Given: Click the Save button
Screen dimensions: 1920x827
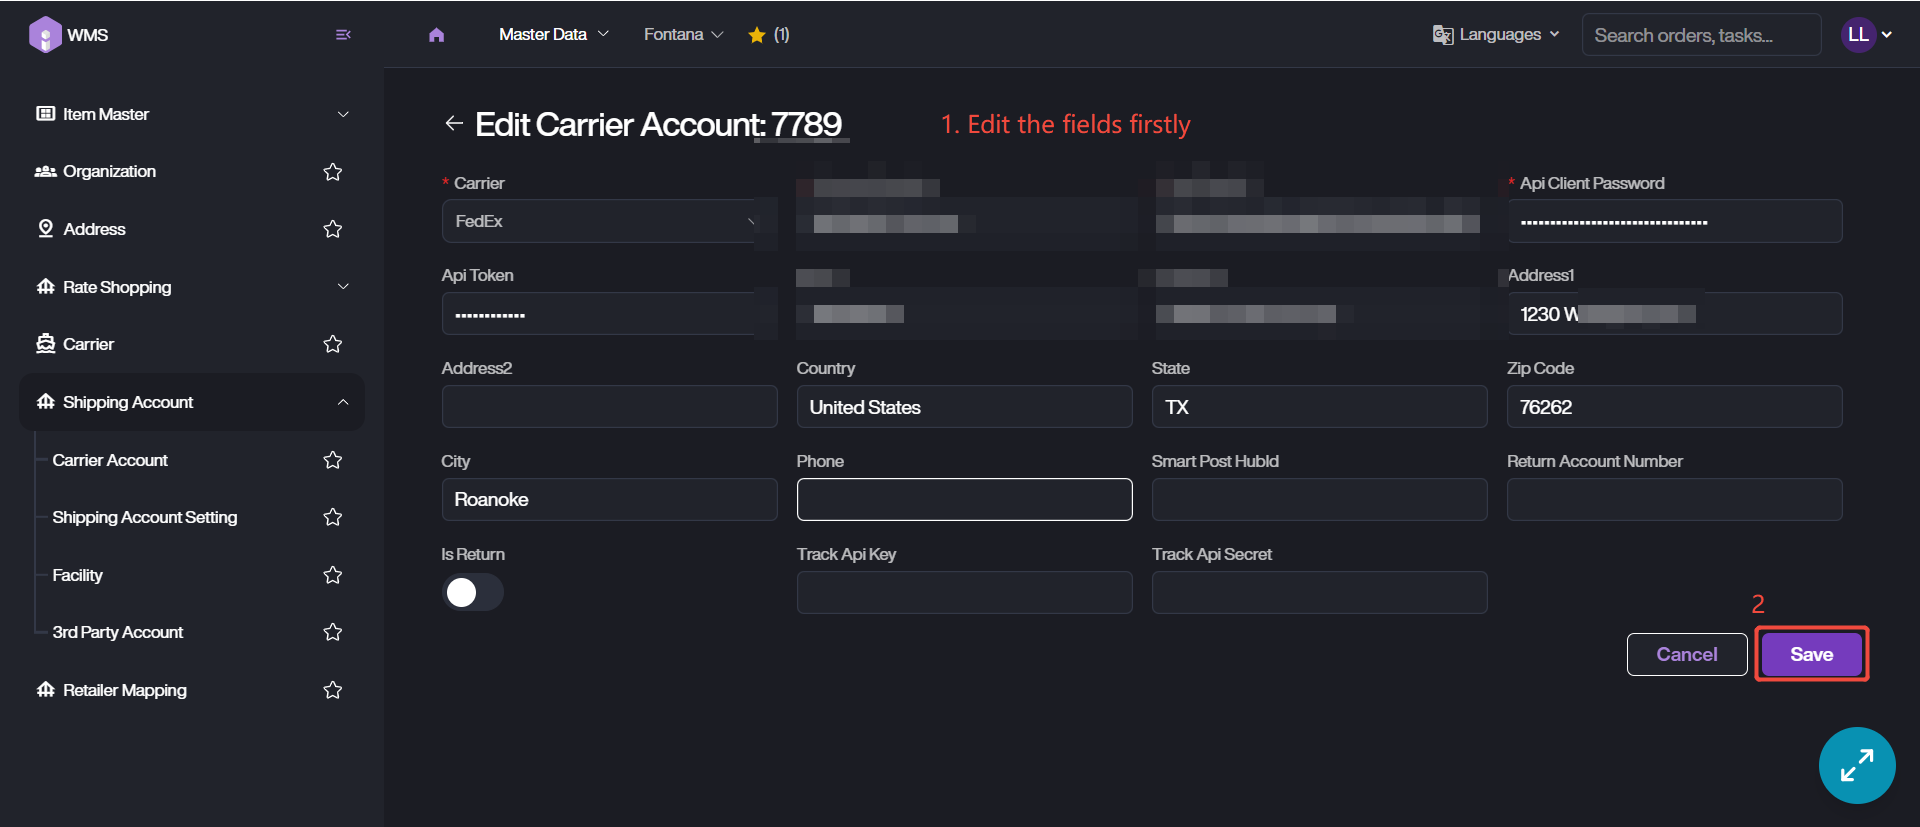Looking at the screenshot, I should [x=1811, y=654].
